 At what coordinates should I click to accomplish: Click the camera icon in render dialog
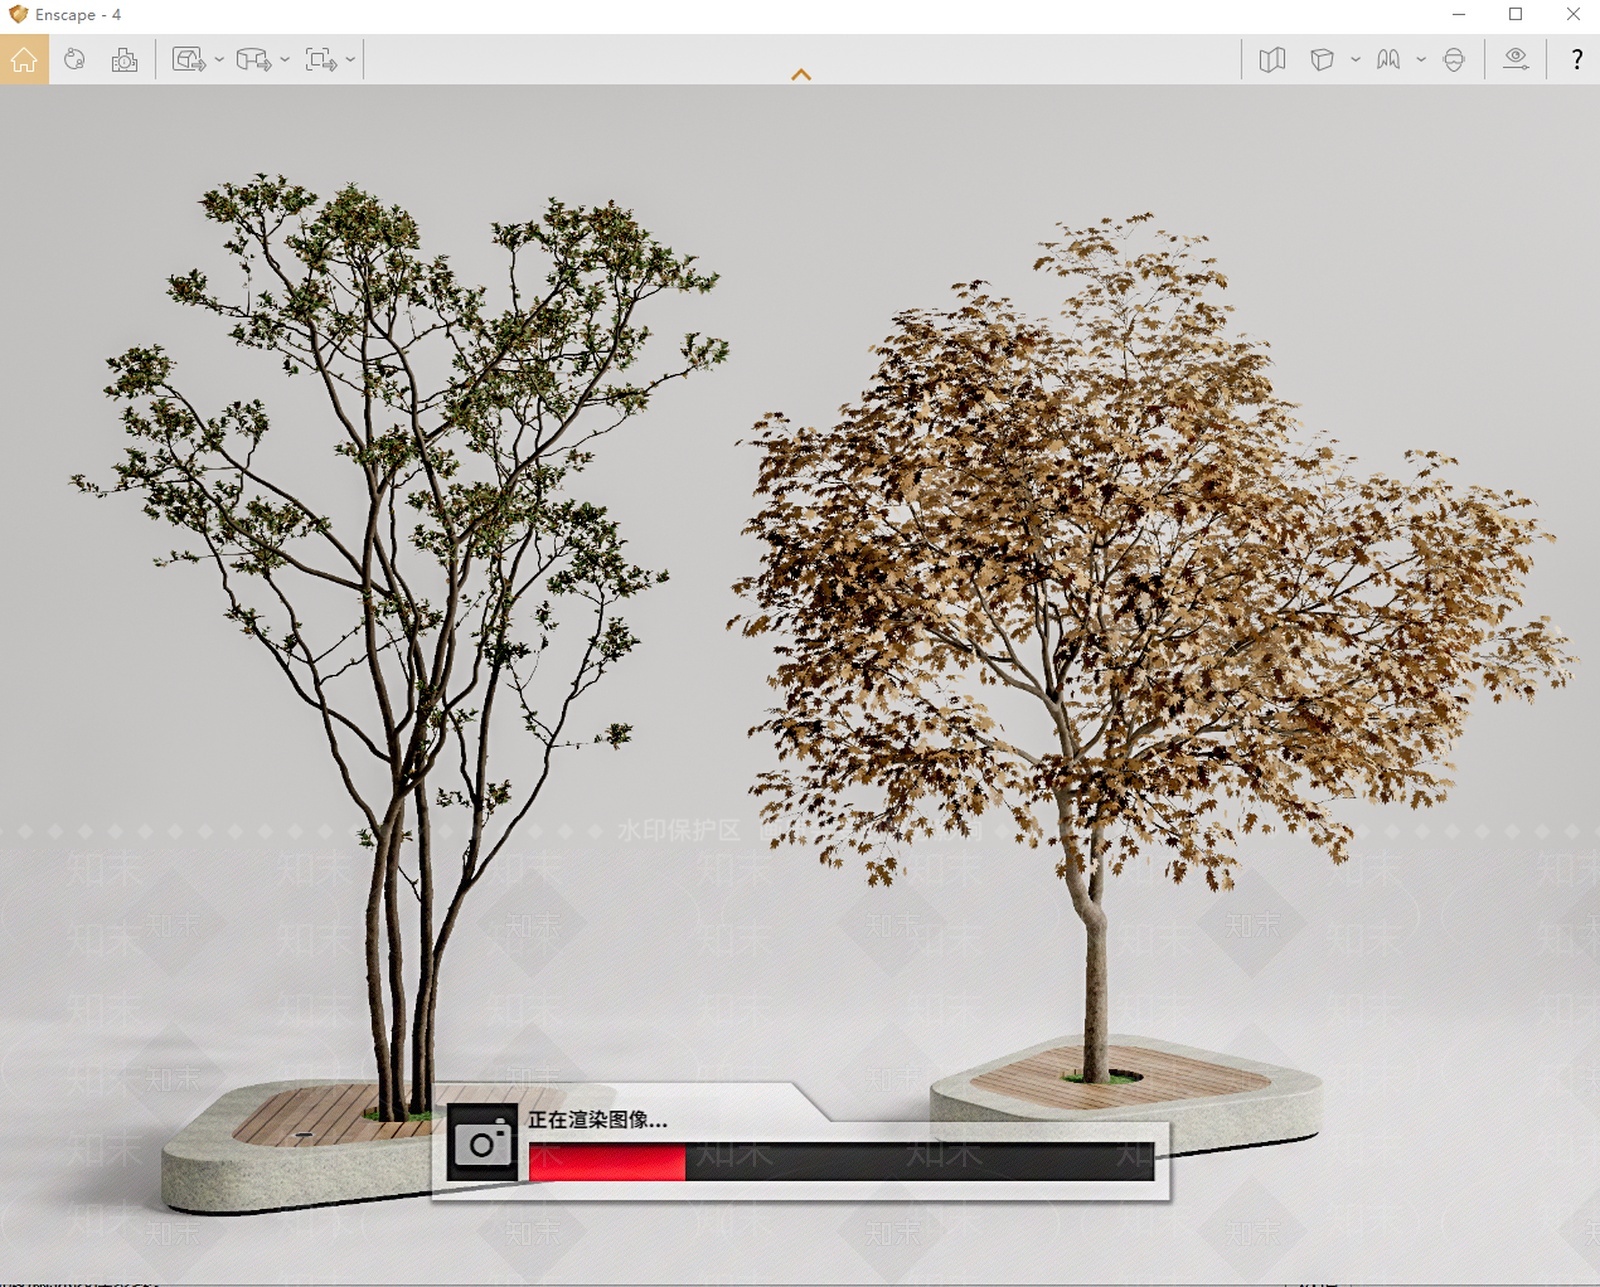[482, 1143]
